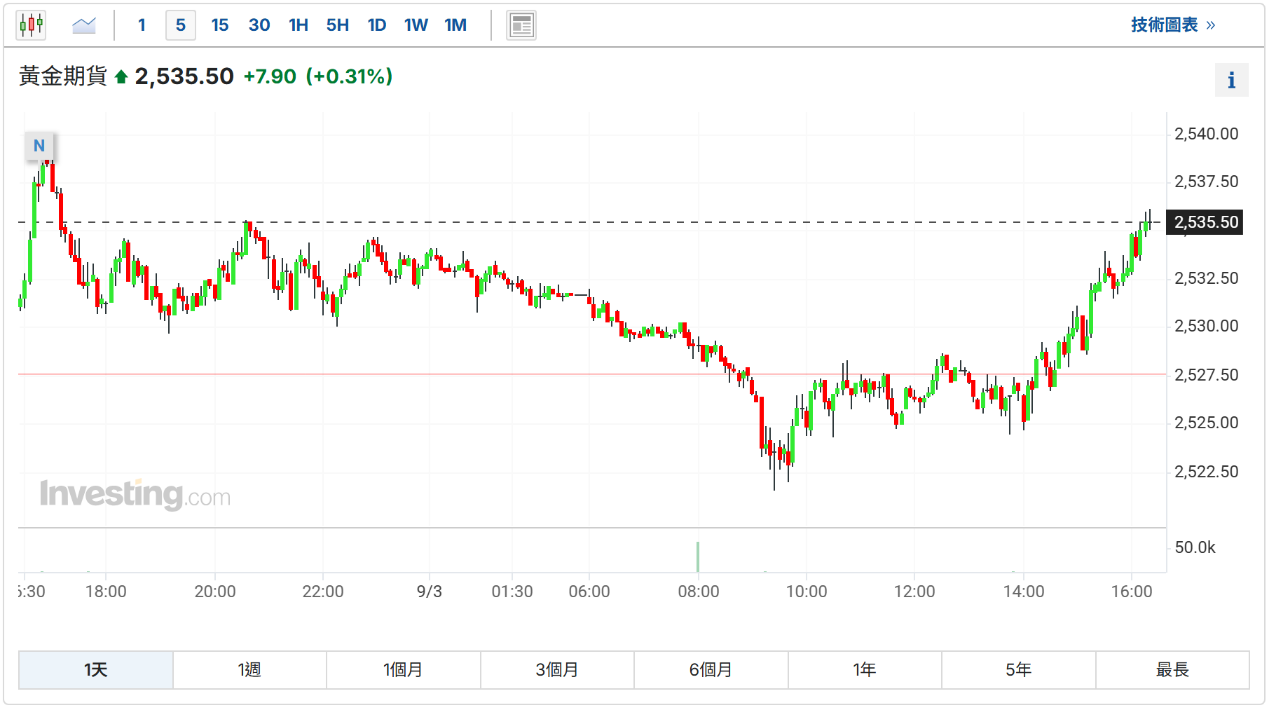The width and height of the screenshot is (1269, 710).
Task: Click the green up arrow beside price
Action: pyautogui.click(x=121, y=77)
